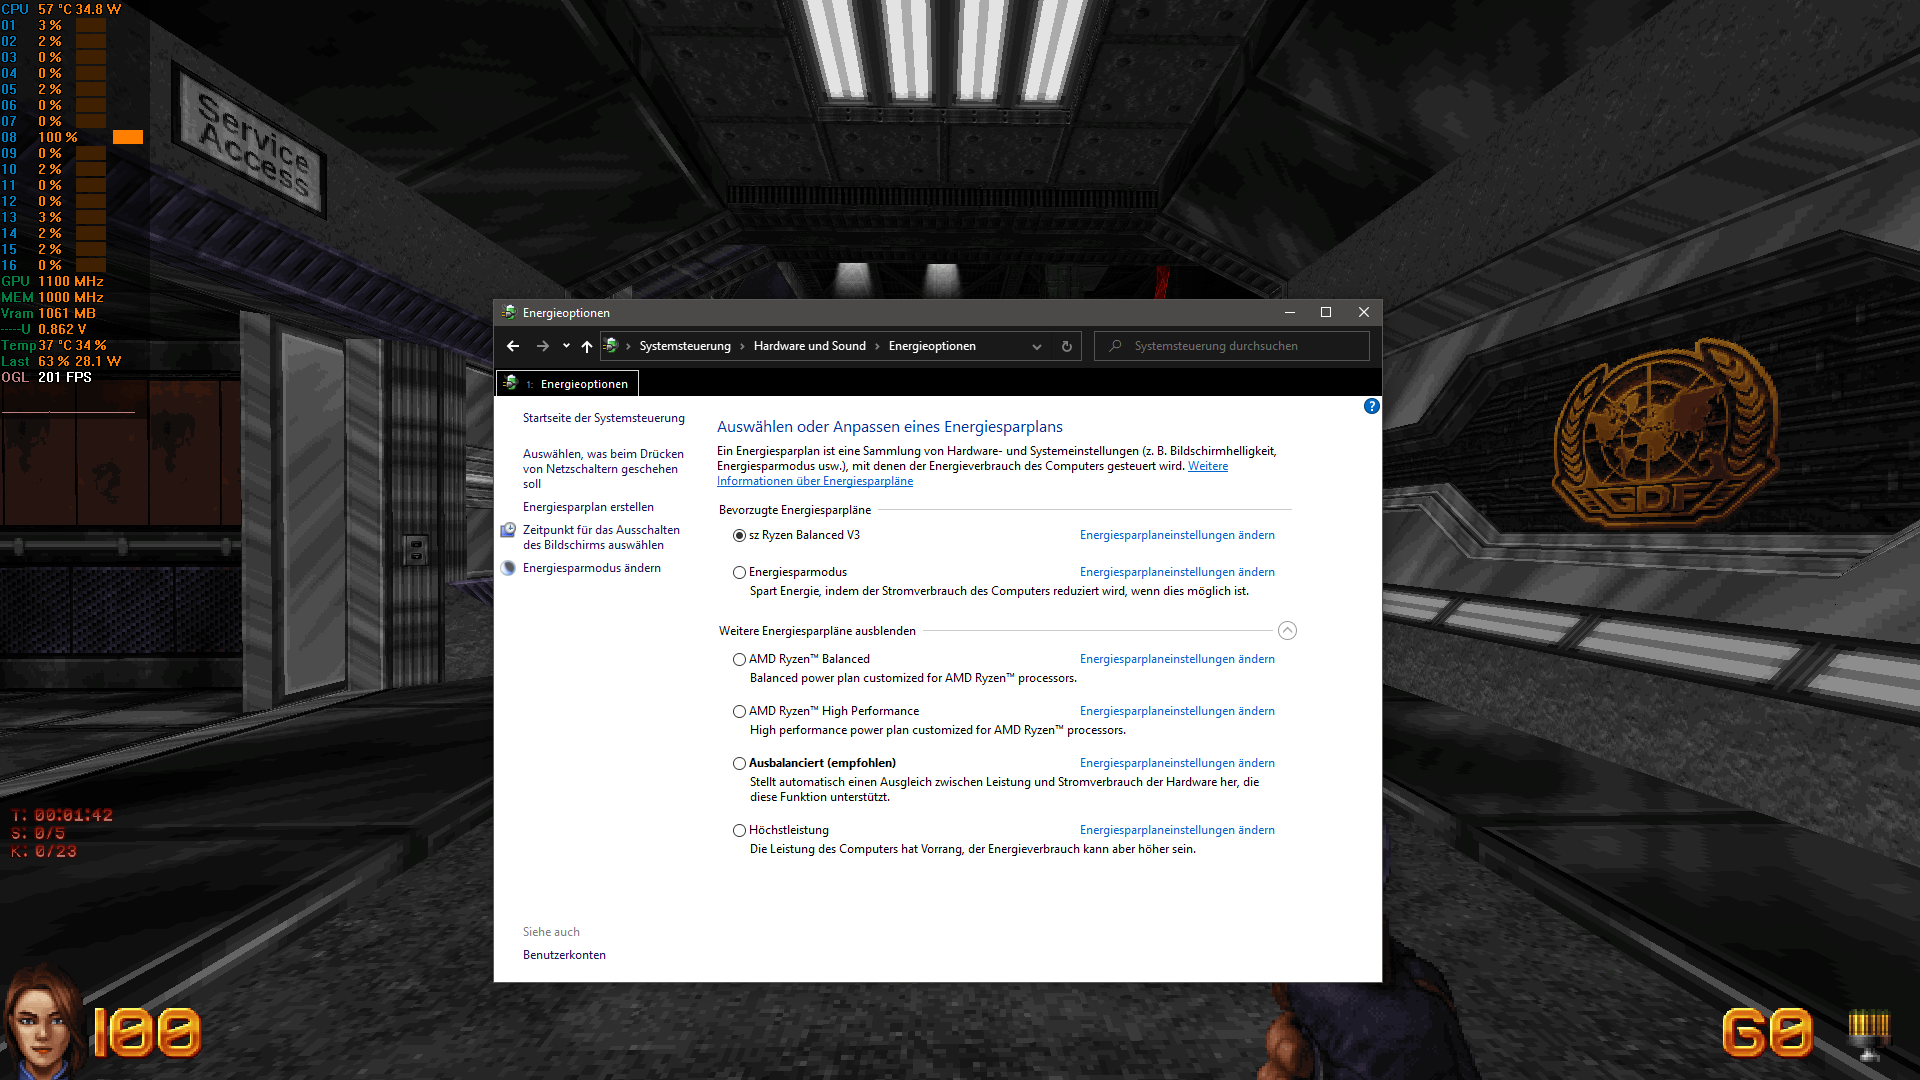Click the Energieoptionen tab
Viewport: 1920px width, 1080px height.
pos(568,384)
